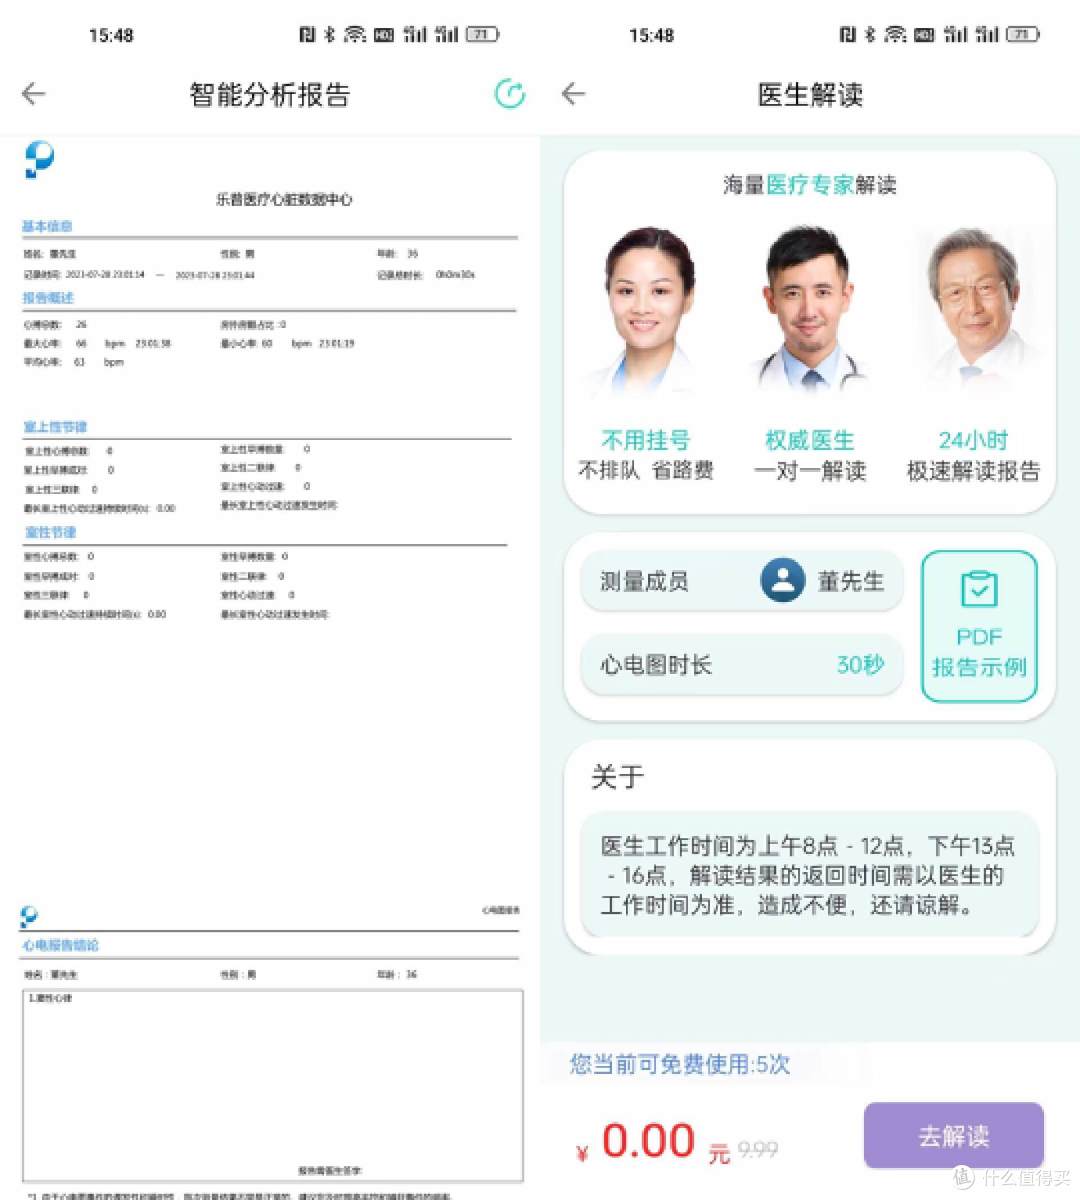Viewport: 1080px width, 1200px height.
Task: Tap the refresh icon on 智能分析报告
Action: pos(510,94)
